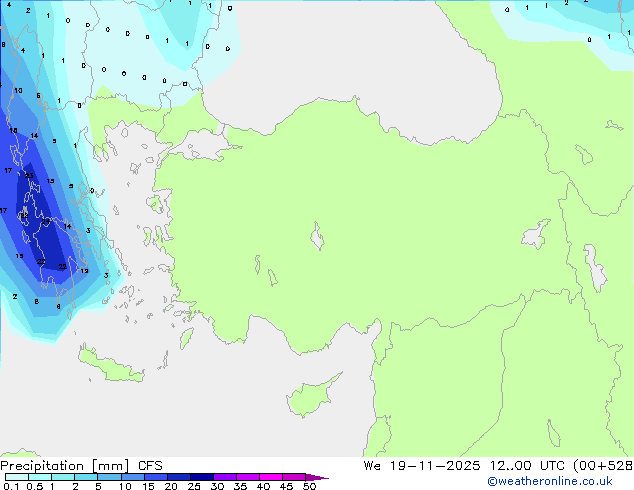Click the legend label '30'
The height and width of the screenshot is (490, 634).
pos(217,486)
